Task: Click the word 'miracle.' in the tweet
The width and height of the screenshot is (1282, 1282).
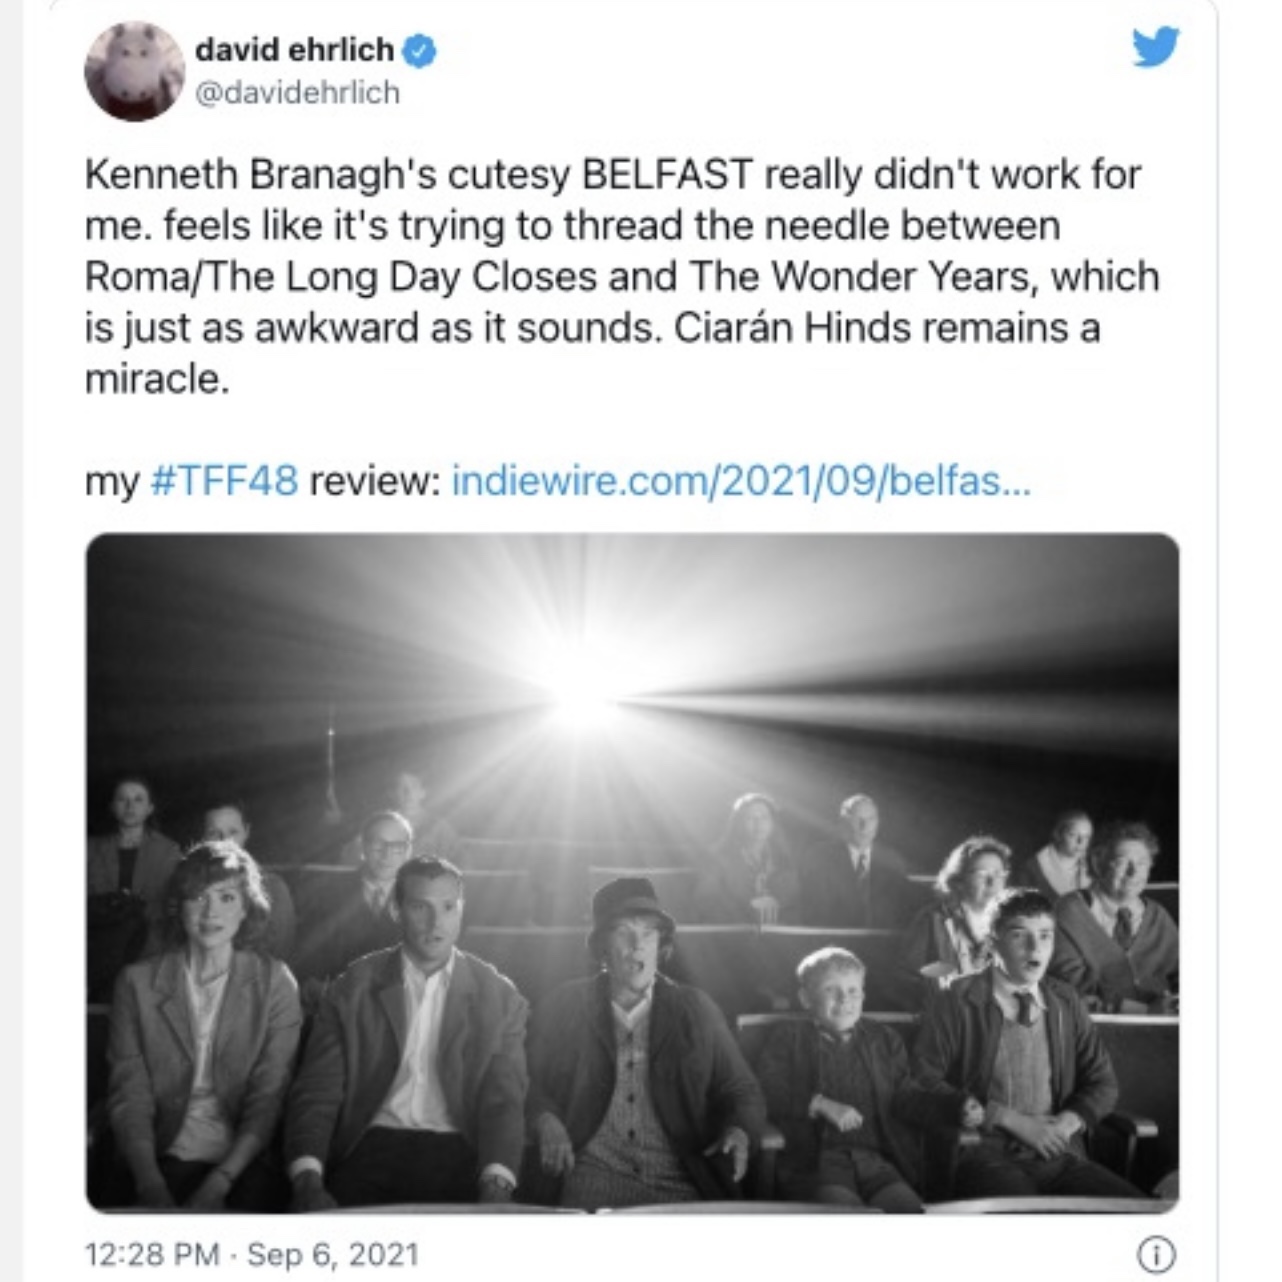Action: pyautogui.click(x=157, y=379)
